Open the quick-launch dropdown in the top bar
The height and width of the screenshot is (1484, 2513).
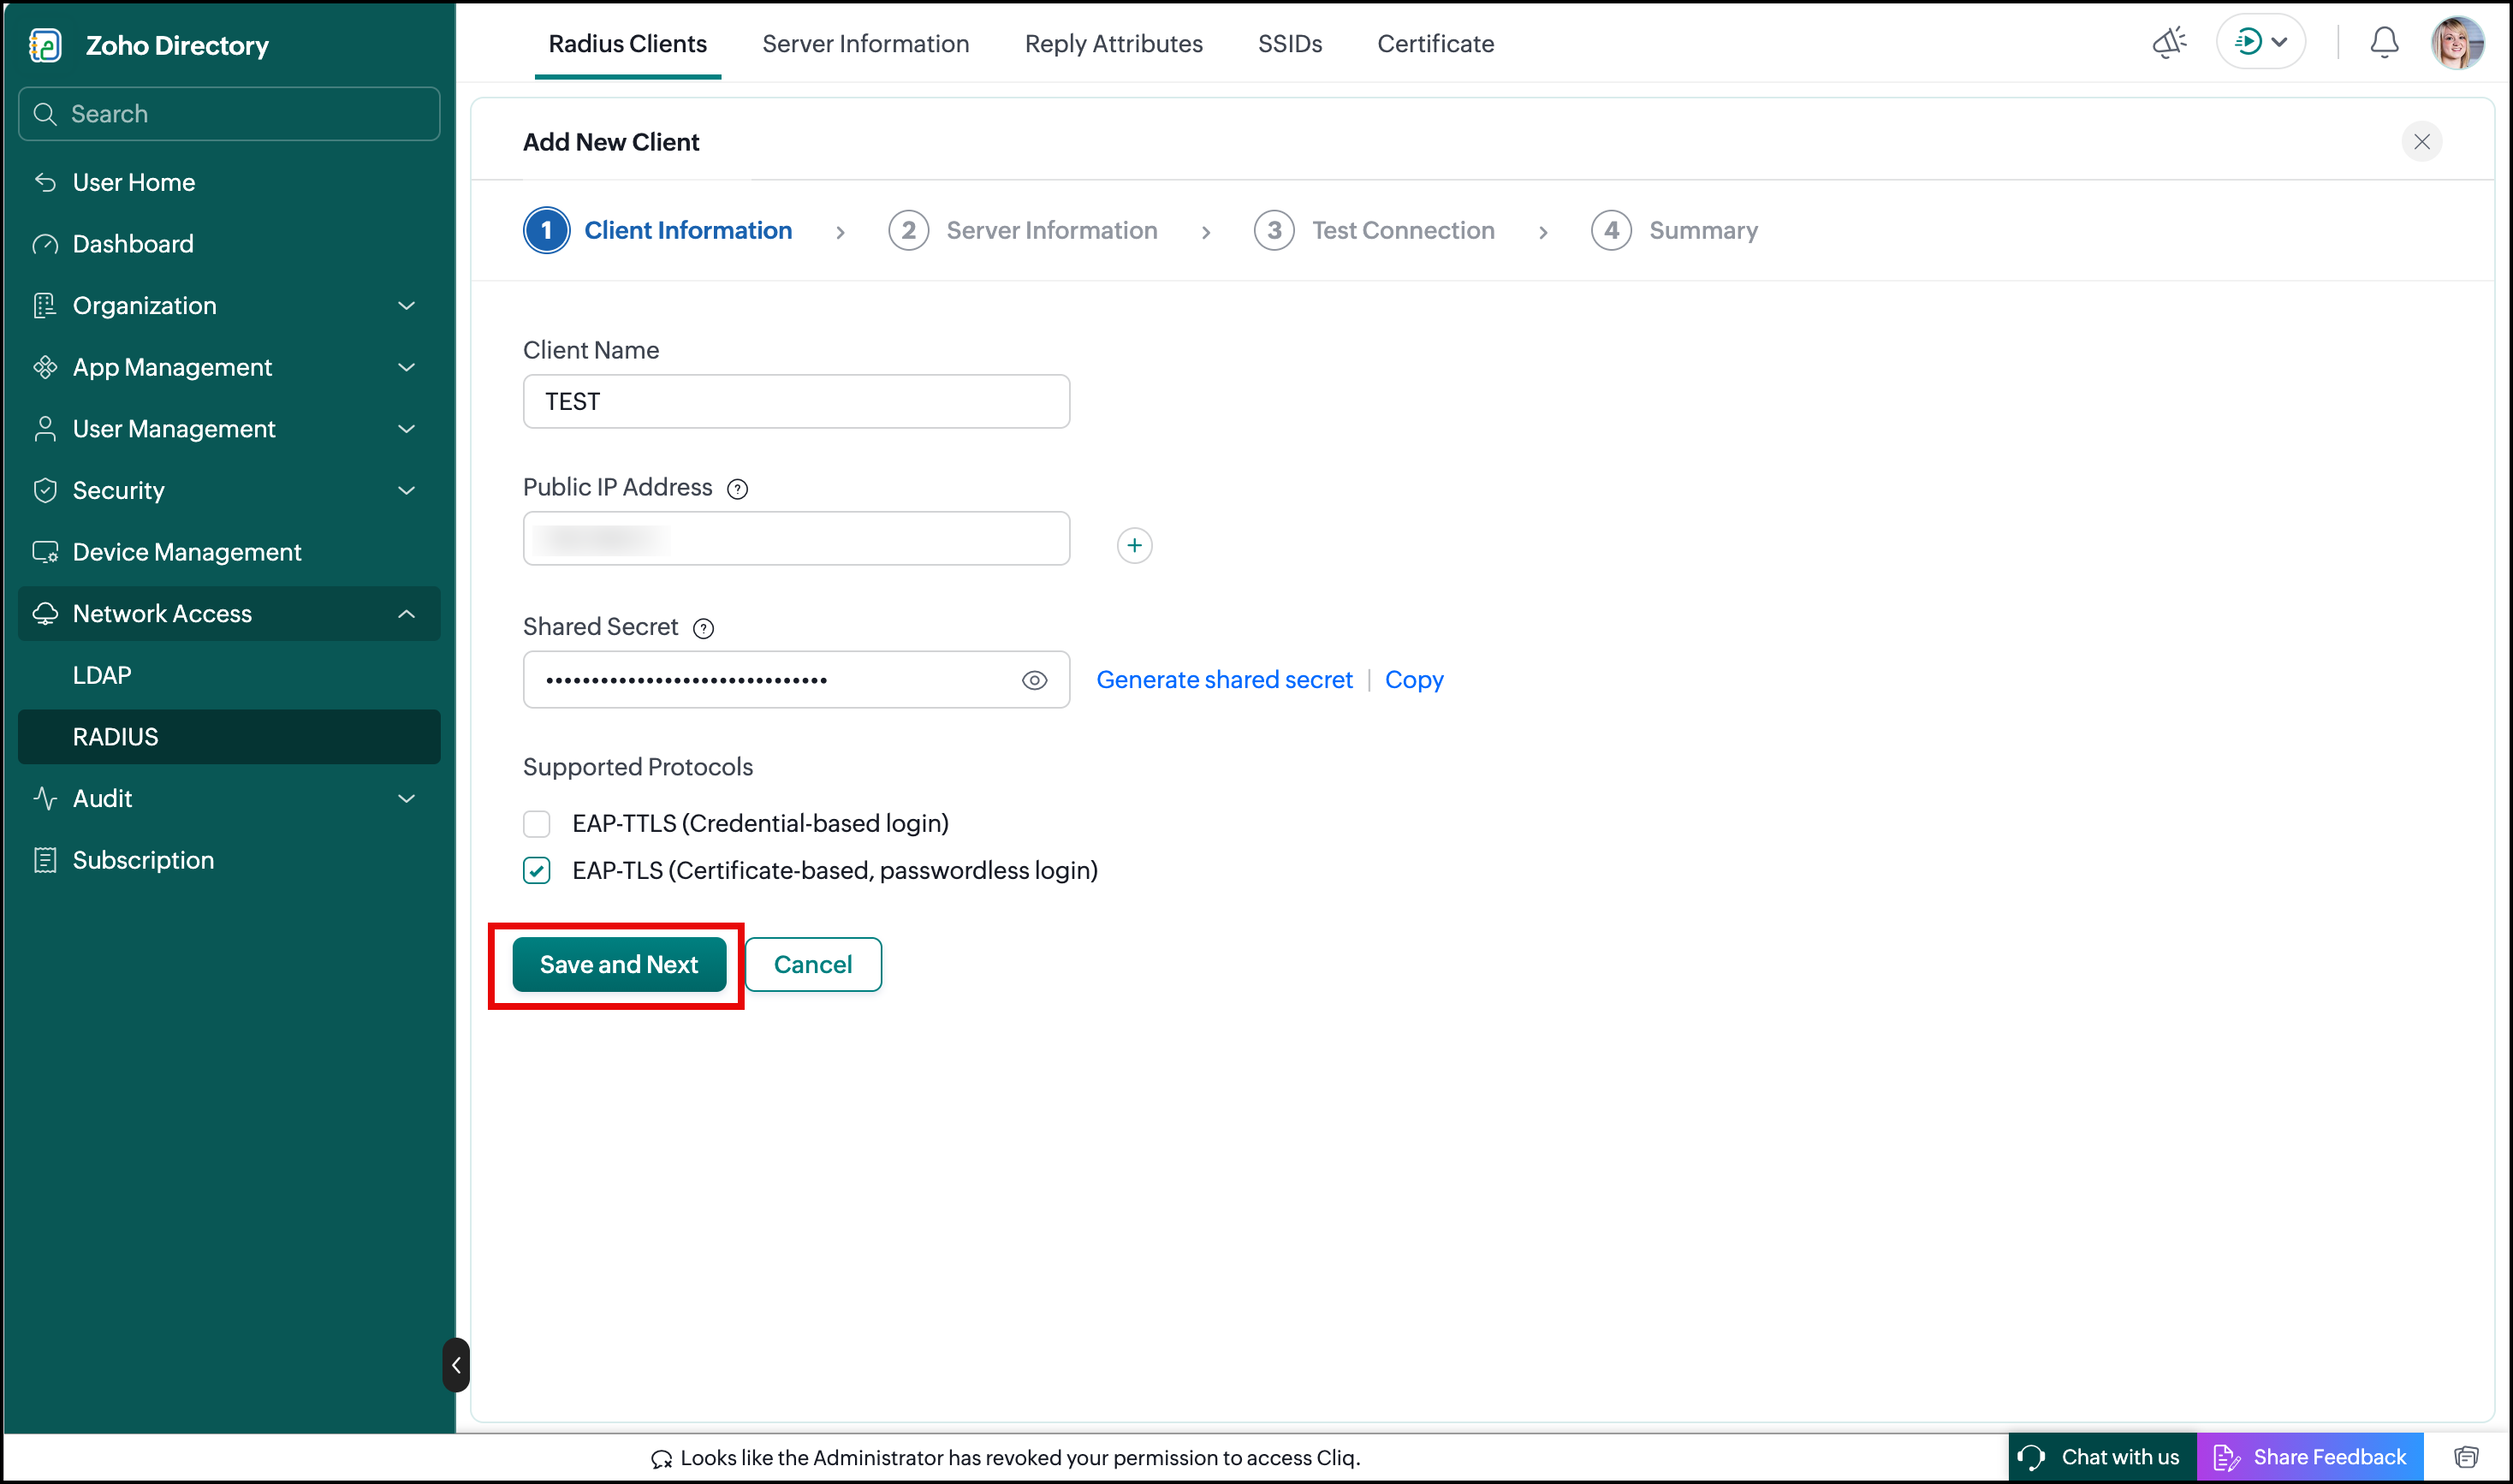coord(2260,42)
